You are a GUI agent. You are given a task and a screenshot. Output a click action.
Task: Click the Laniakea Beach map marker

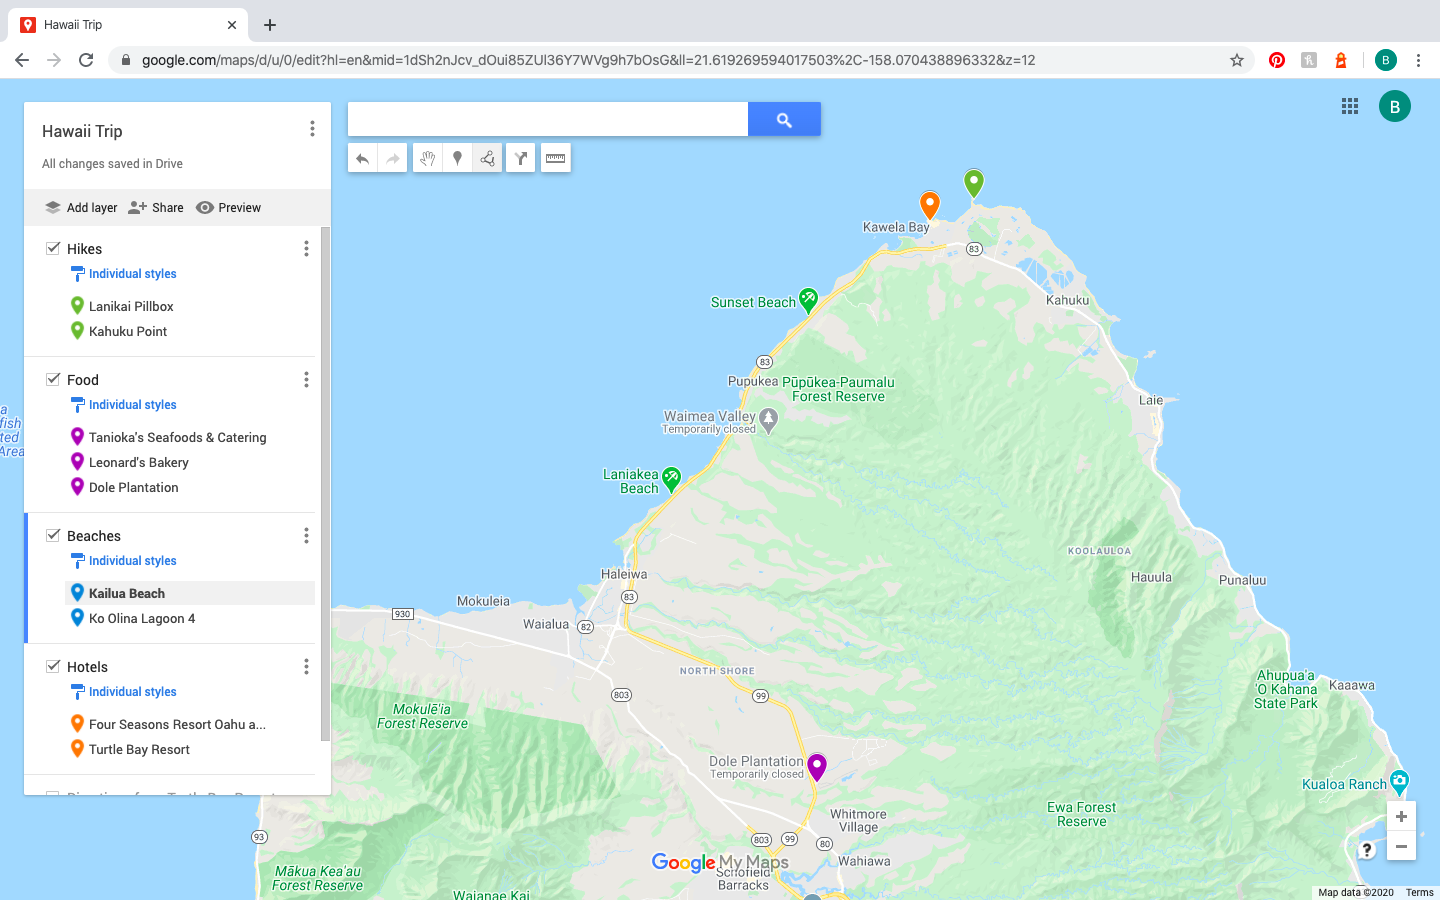click(671, 479)
